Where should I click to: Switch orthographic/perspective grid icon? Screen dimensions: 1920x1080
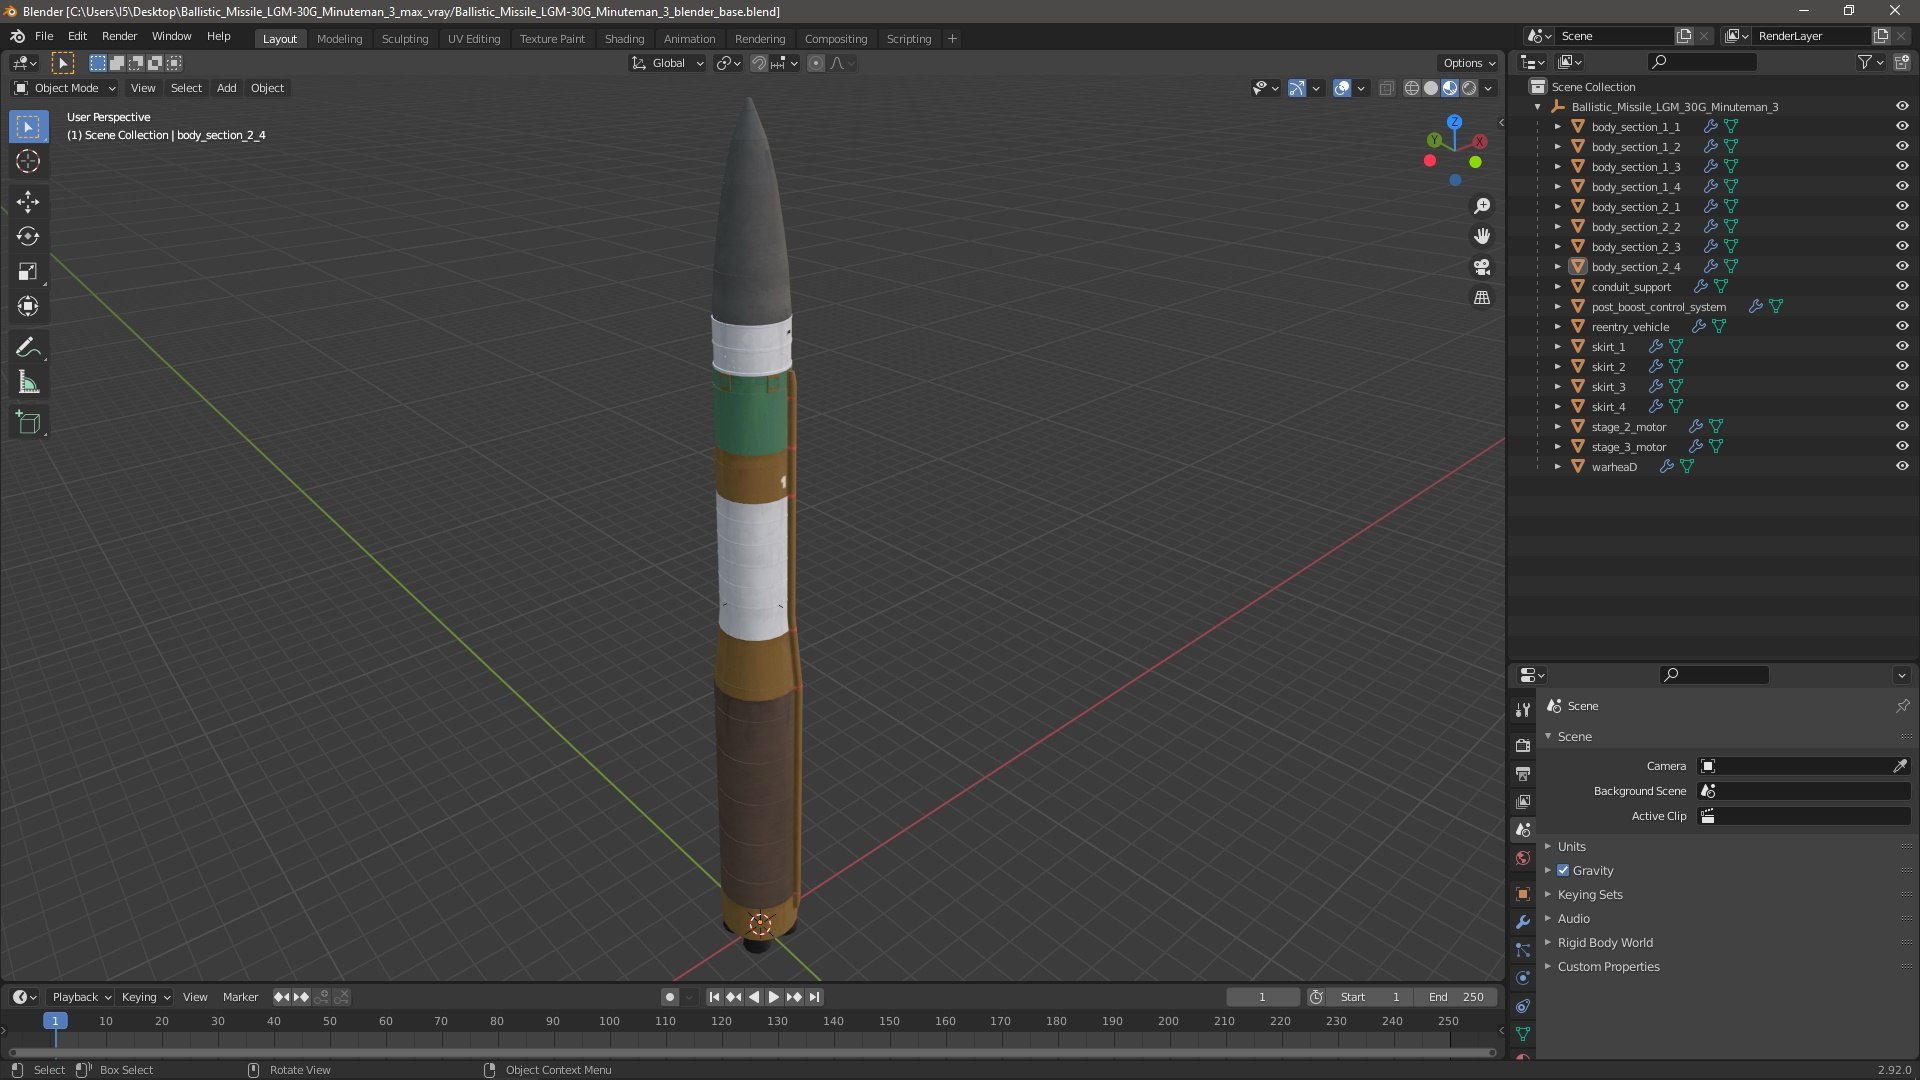[x=1482, y=298]
